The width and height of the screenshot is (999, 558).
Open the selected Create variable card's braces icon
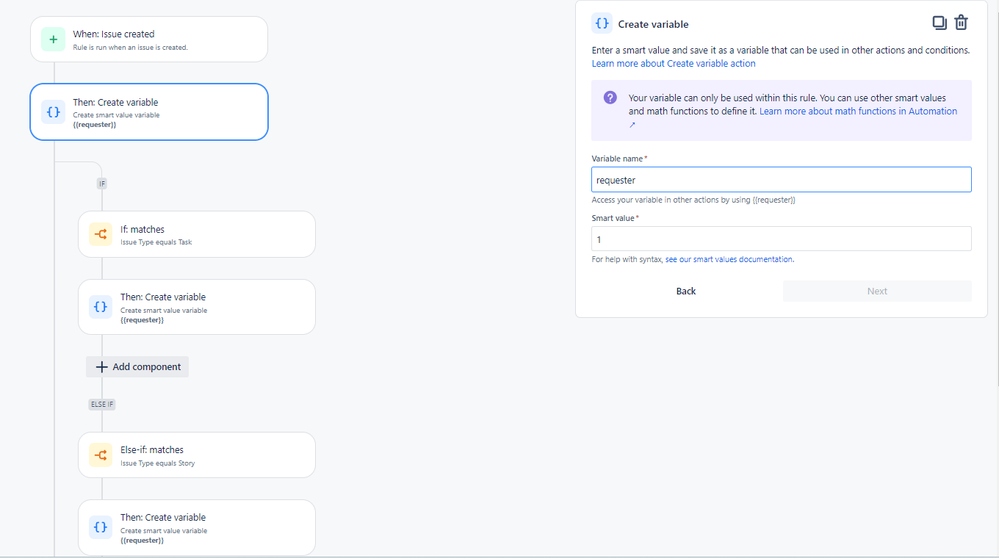53,112
